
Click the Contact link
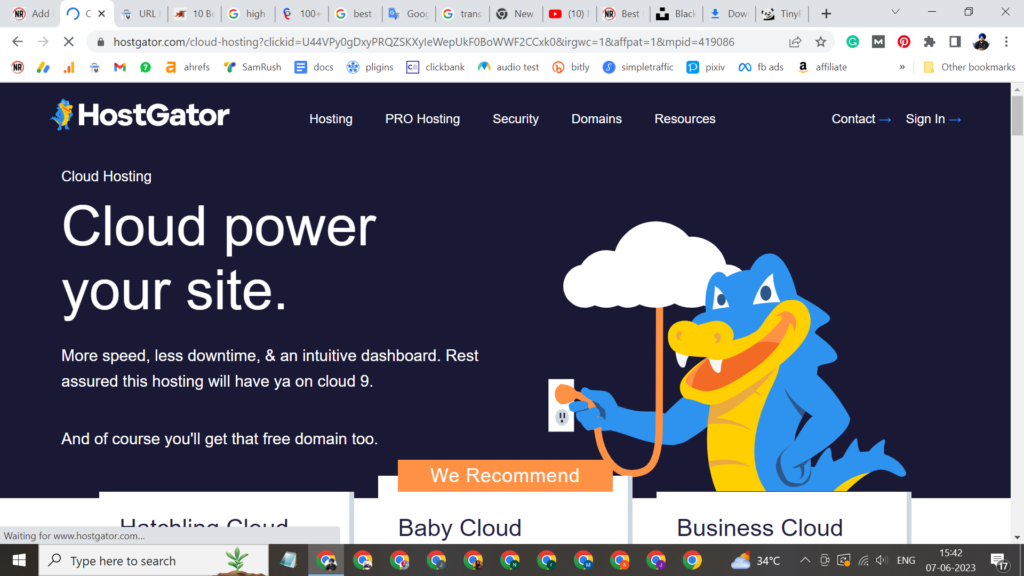860,119
